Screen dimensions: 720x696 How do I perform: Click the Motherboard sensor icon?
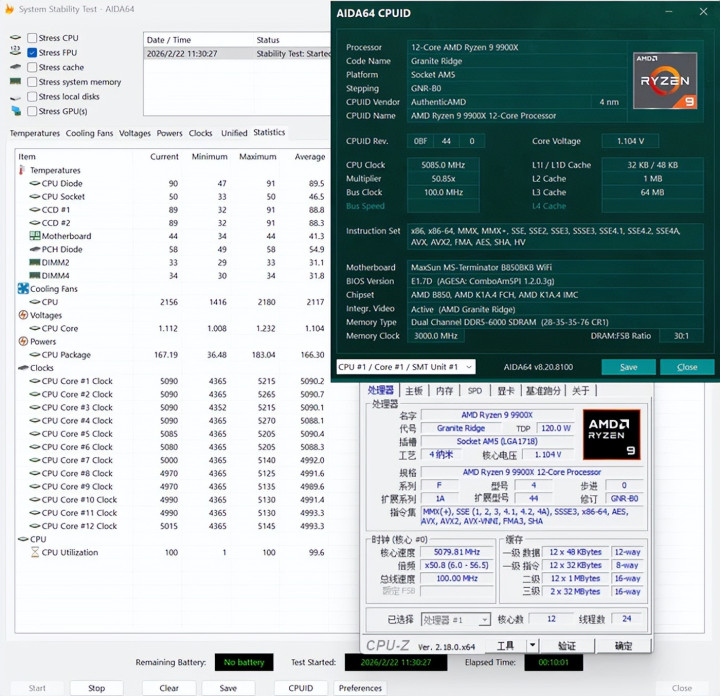[35, 236]
